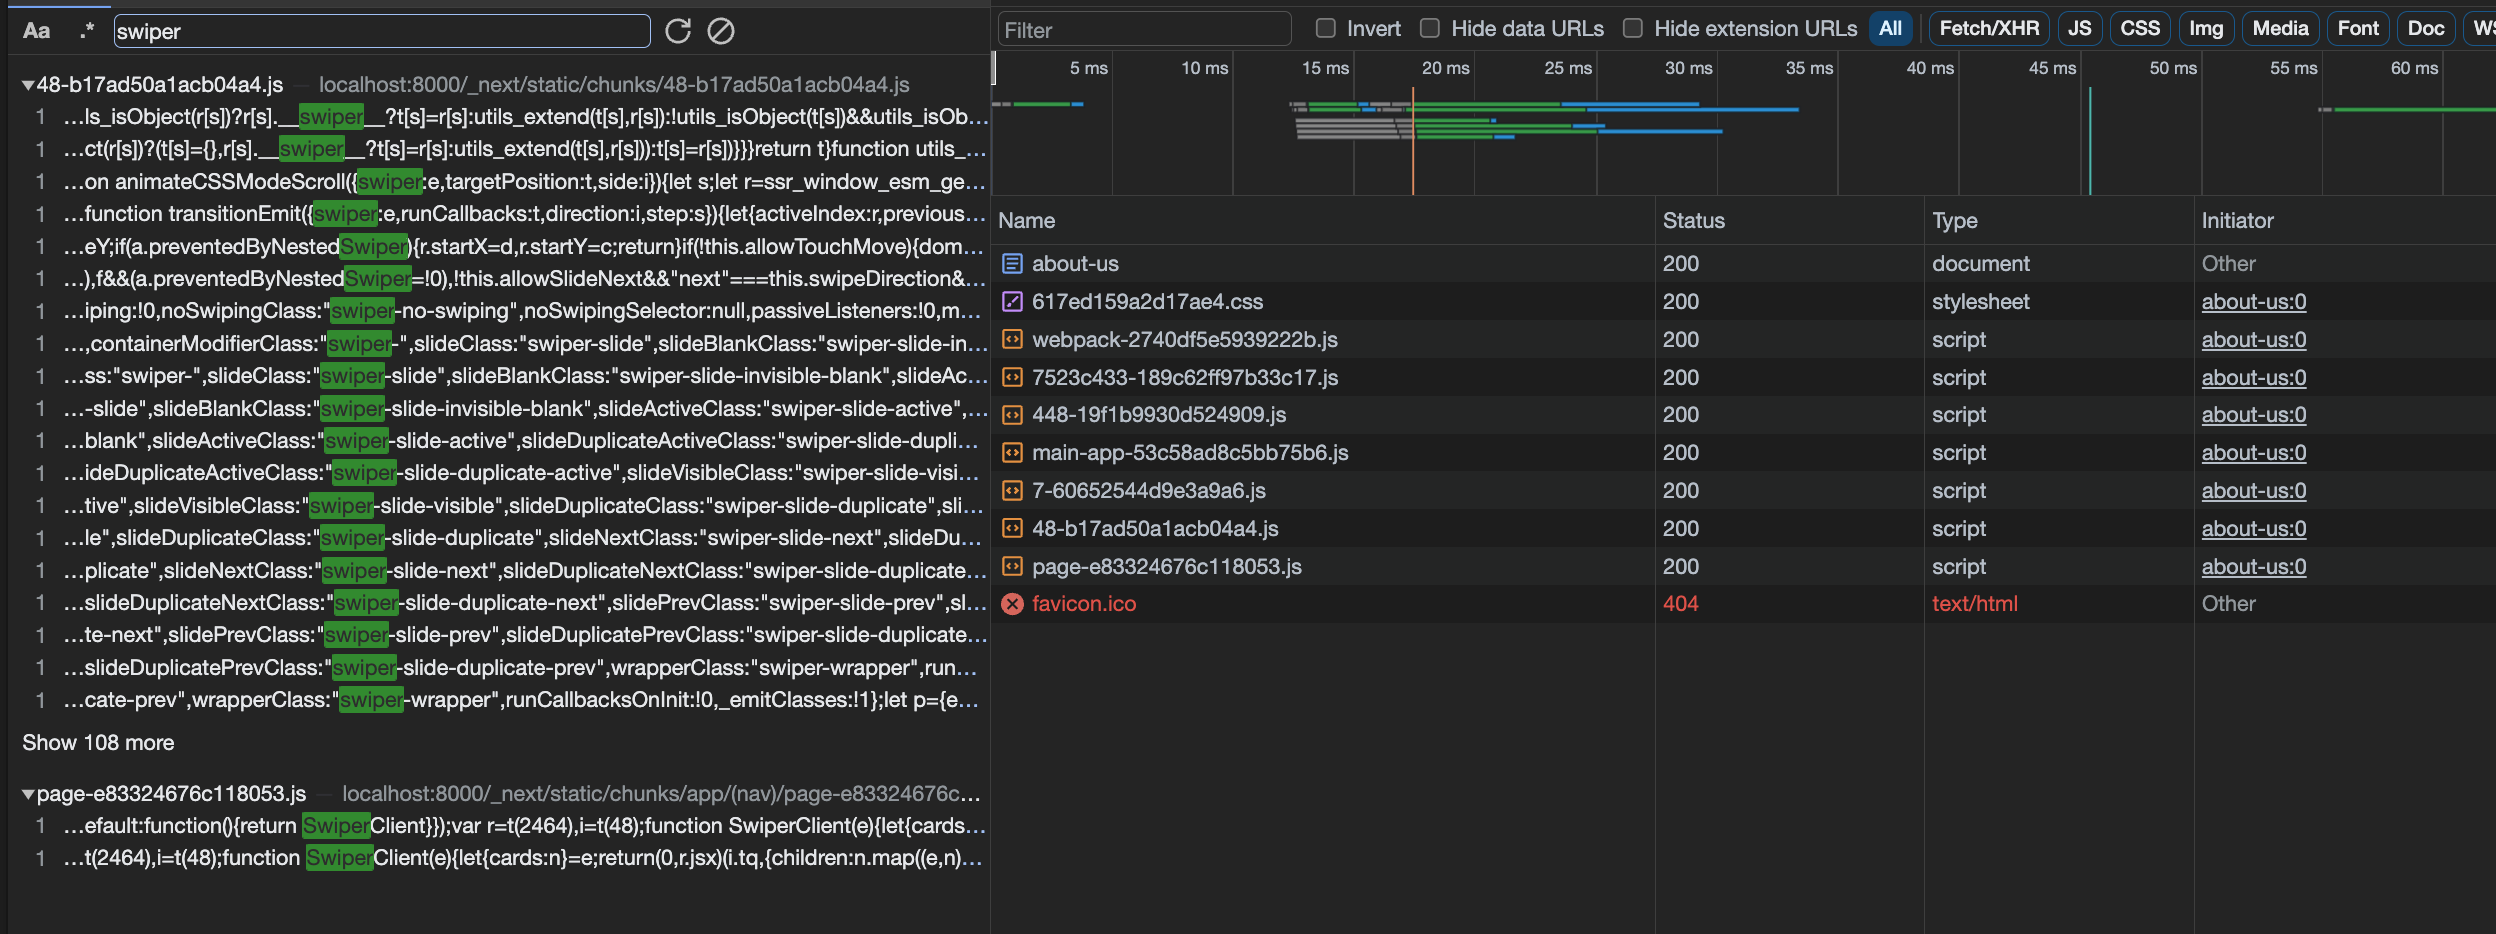Click the red error icon beside favicon.ico

click(x=1013, y=603)
